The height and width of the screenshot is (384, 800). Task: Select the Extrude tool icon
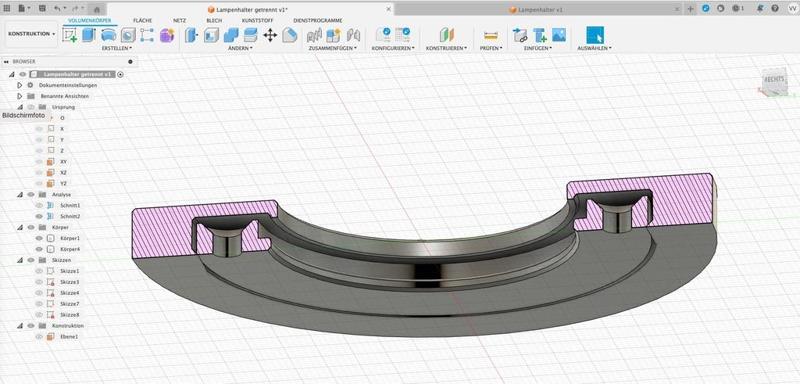pyautogui.click(x=89, y=35)
